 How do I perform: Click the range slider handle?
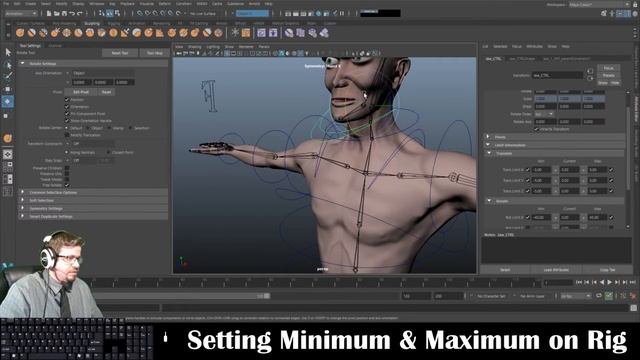click(267, 296)
